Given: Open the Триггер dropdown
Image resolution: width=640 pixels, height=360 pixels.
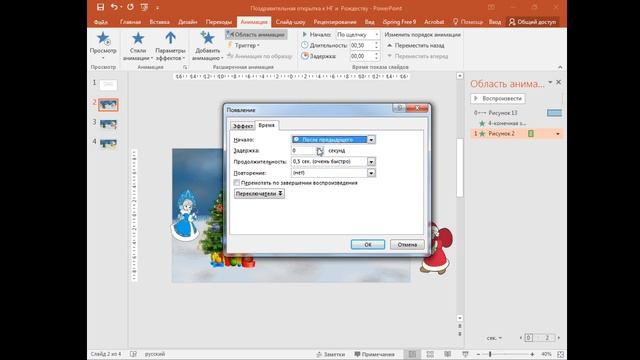Looking at the screenshot, I should click(x=244, y=45).
